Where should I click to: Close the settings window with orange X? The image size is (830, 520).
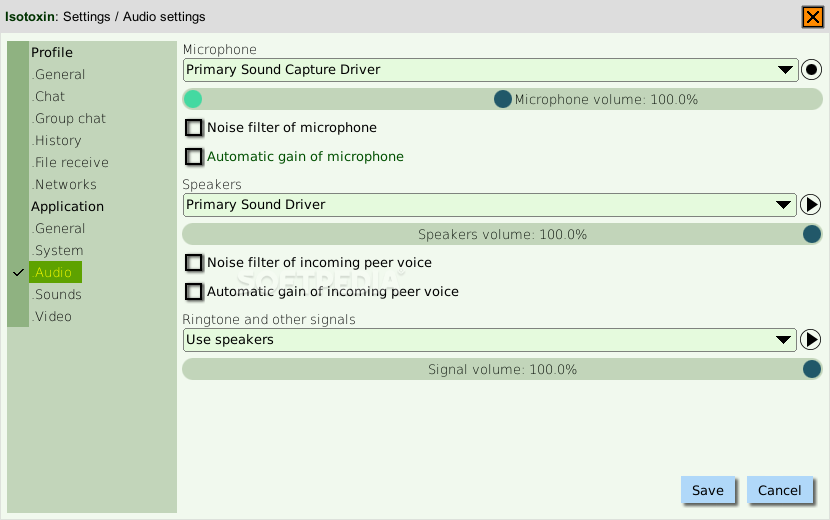click(813, 17)
